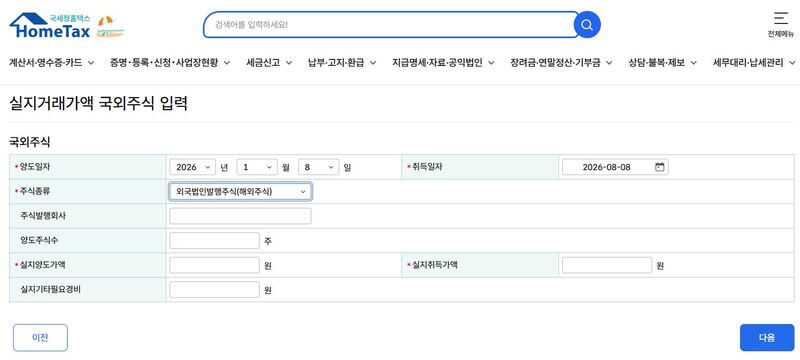800x360 pixels.
Task: Open the 양도일자 day dropdown showing 8
Action: tap(318, 167)
